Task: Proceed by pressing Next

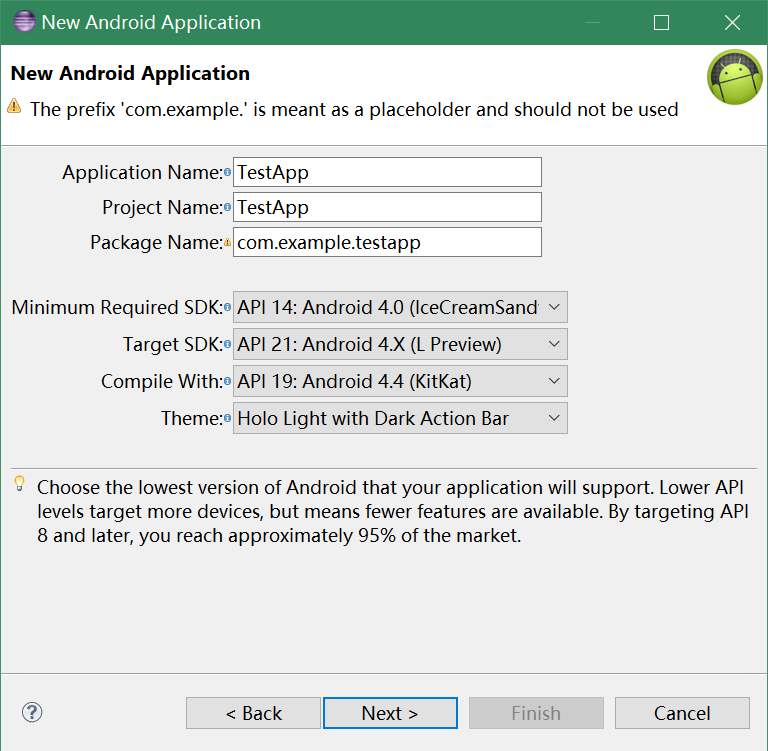Action: click(390, 713)
